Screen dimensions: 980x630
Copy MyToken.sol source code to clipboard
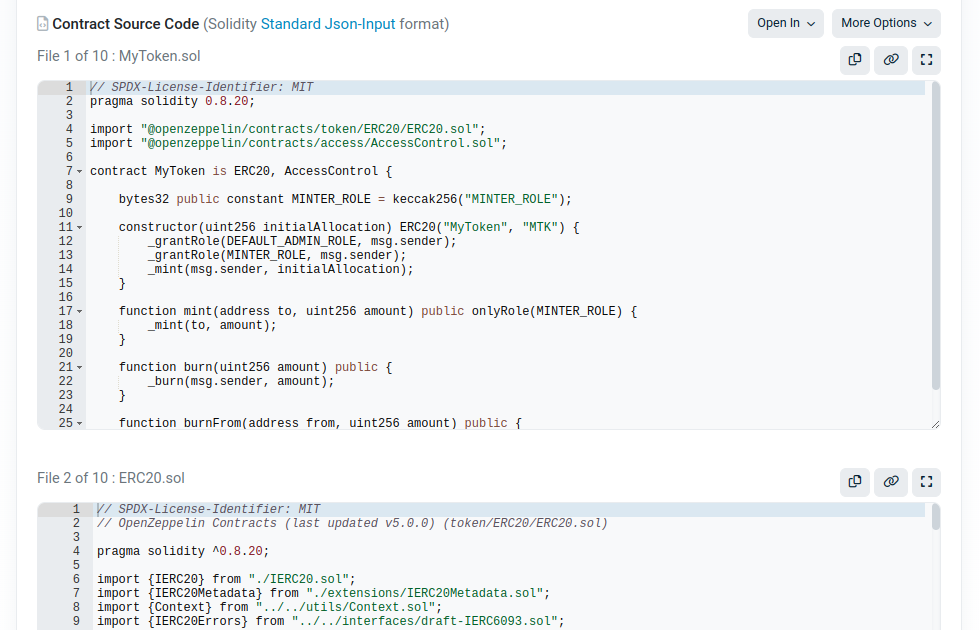[855, 60]
